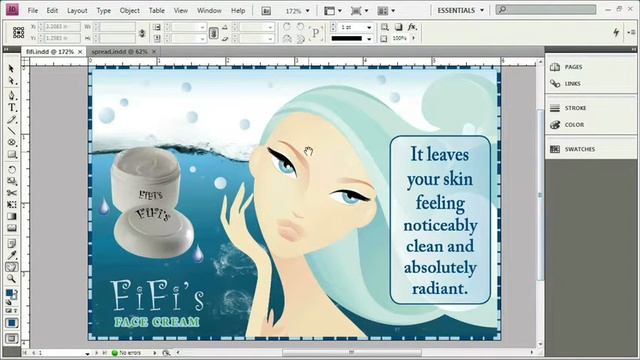The height and width of the screenshot is (360, 640).
Task: Click the Go to Bridge icon
Action: click(266, 11)
